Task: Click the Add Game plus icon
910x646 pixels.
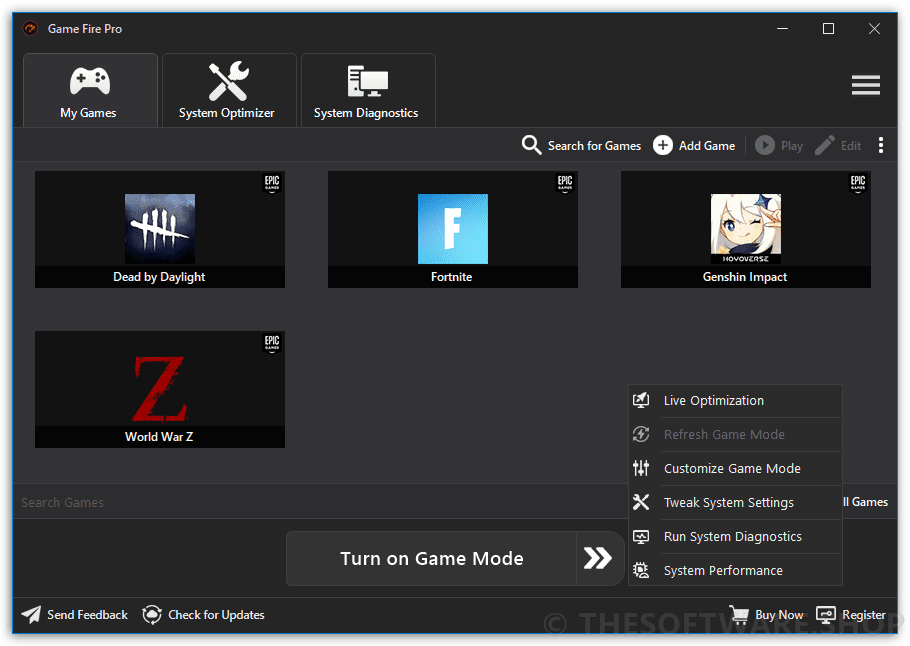Action: click(663, 145)
